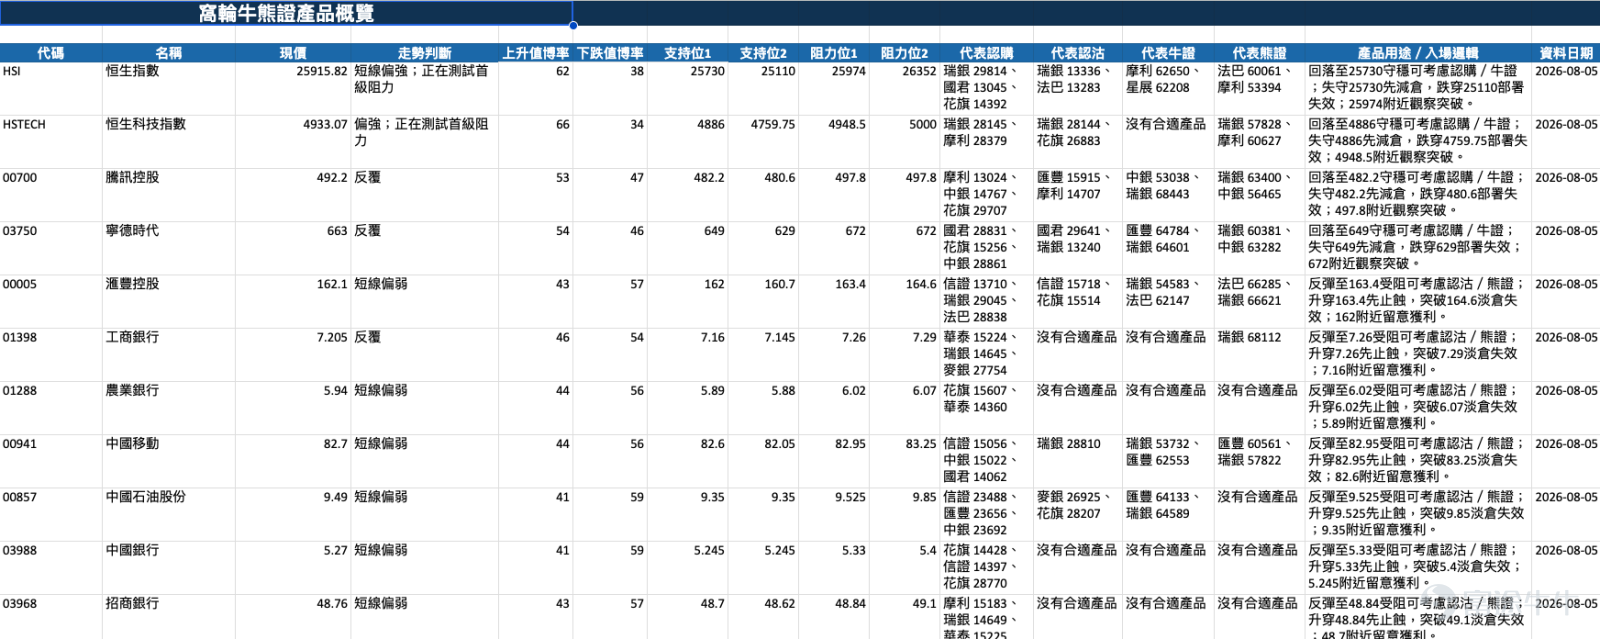Select the code cell 00857
The height and width of the screenshot is (639, 1600).
[x=51, y=514]
